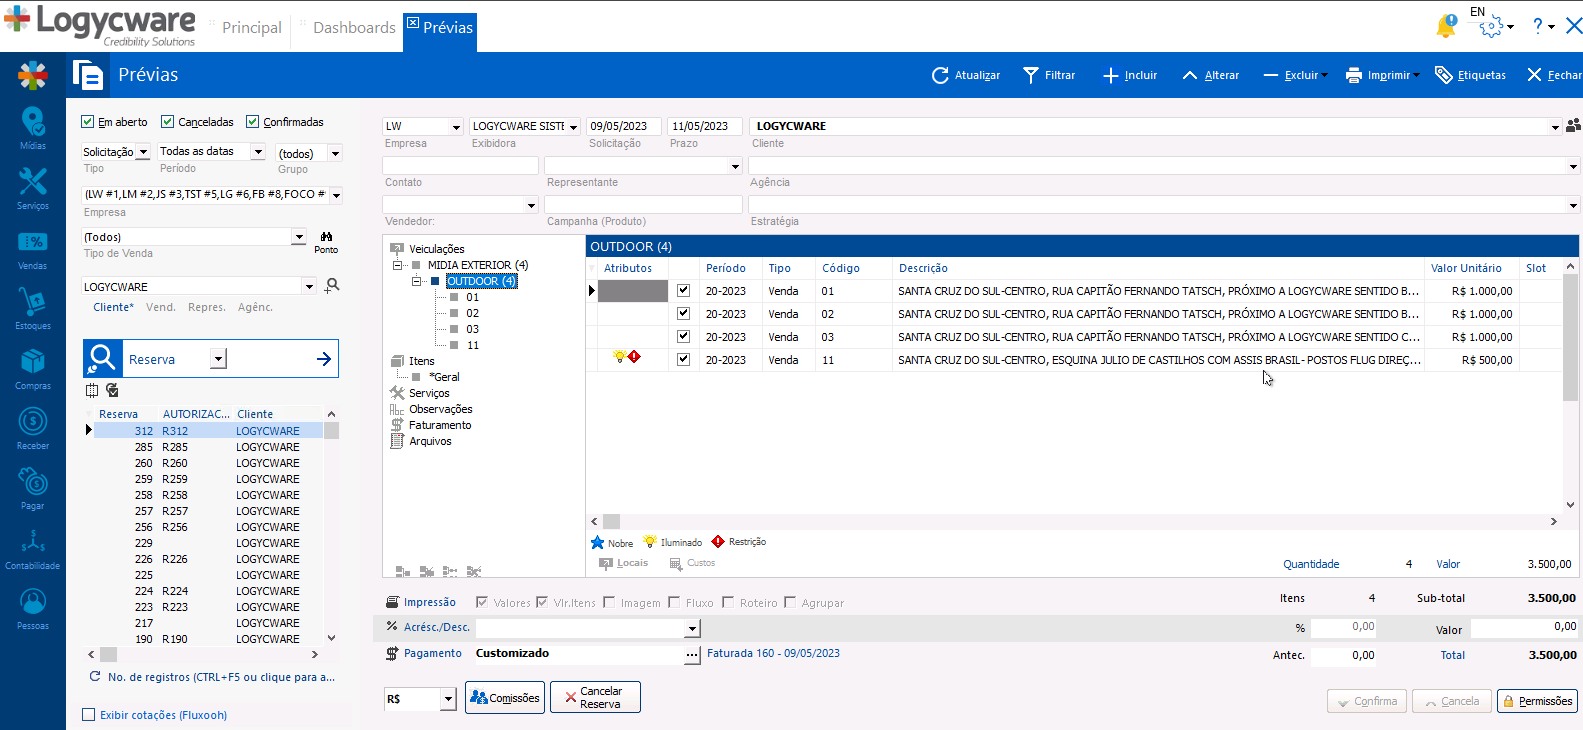Click the Alterar toolbar button
The height and width of the screenshot is (730, 1583).
(1210, 75)
